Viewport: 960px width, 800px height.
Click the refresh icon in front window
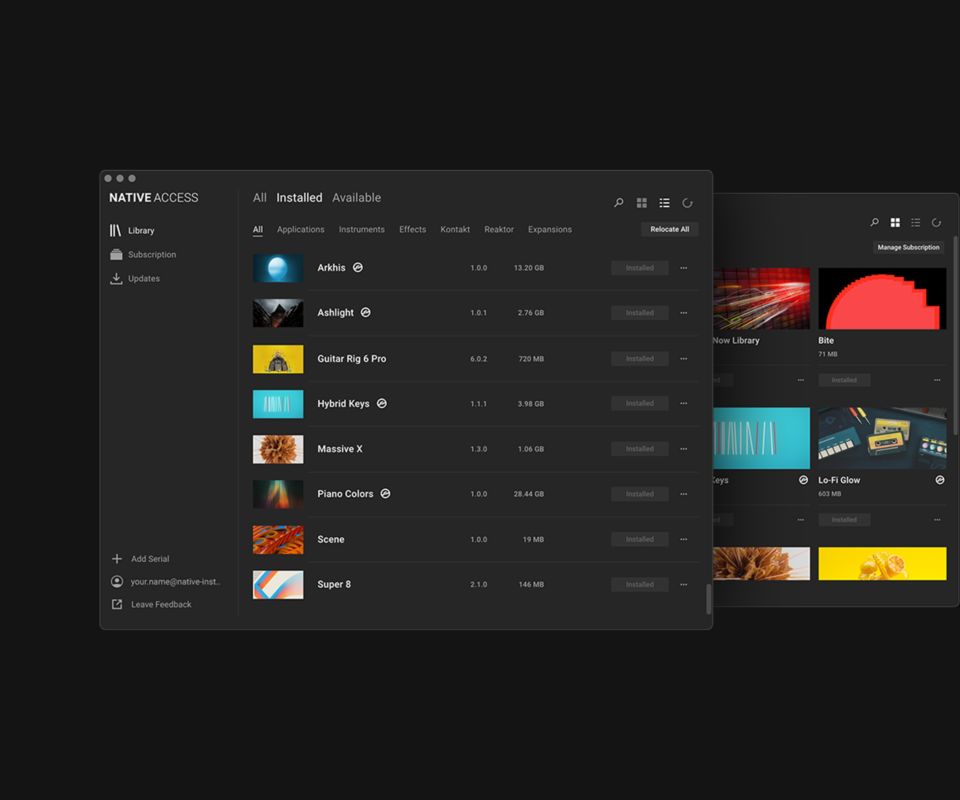(687, 203)
